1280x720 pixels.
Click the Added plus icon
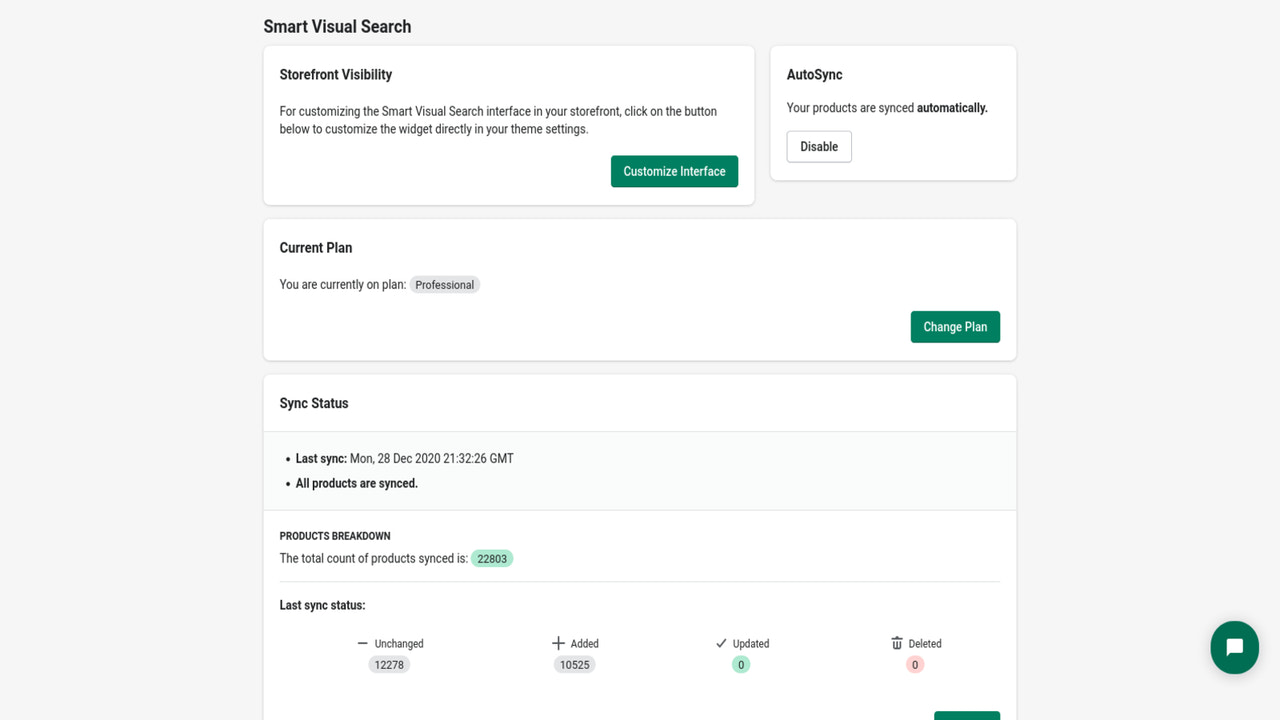click(x=556, y=643)
